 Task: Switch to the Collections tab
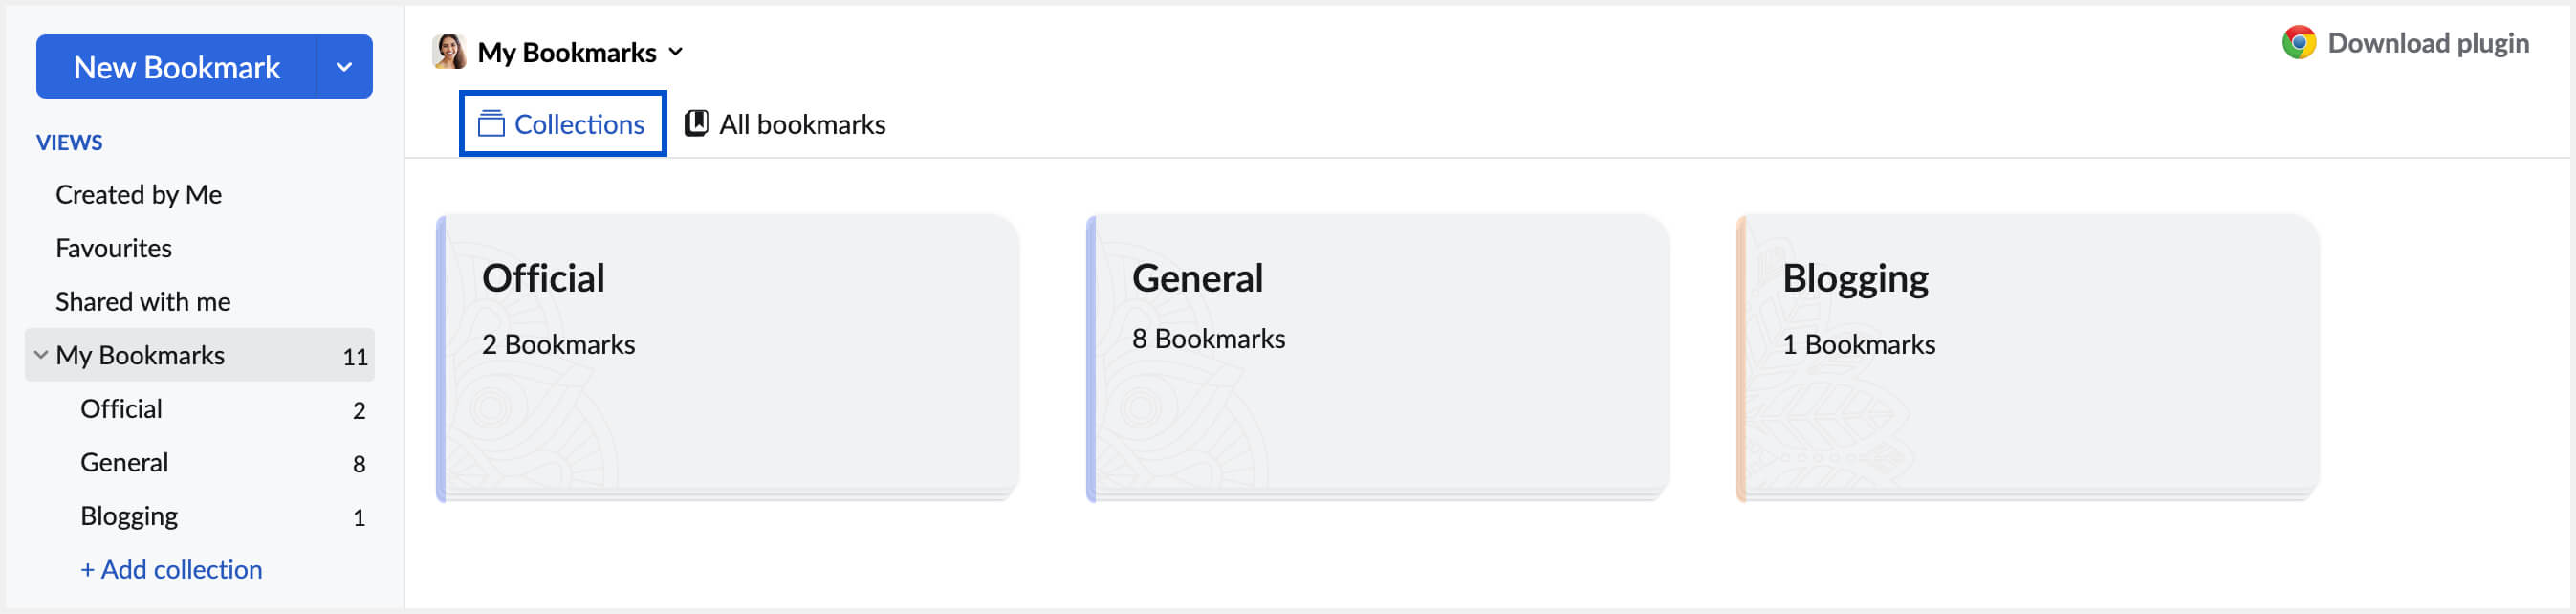pyautogui.click(x=563, y=124)
